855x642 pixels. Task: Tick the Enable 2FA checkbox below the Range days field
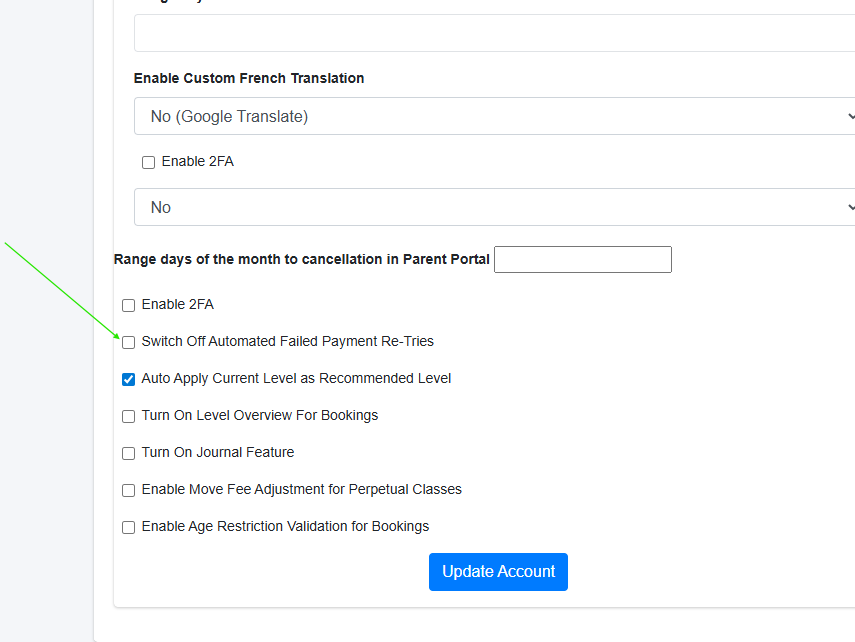tap(128, 305)
